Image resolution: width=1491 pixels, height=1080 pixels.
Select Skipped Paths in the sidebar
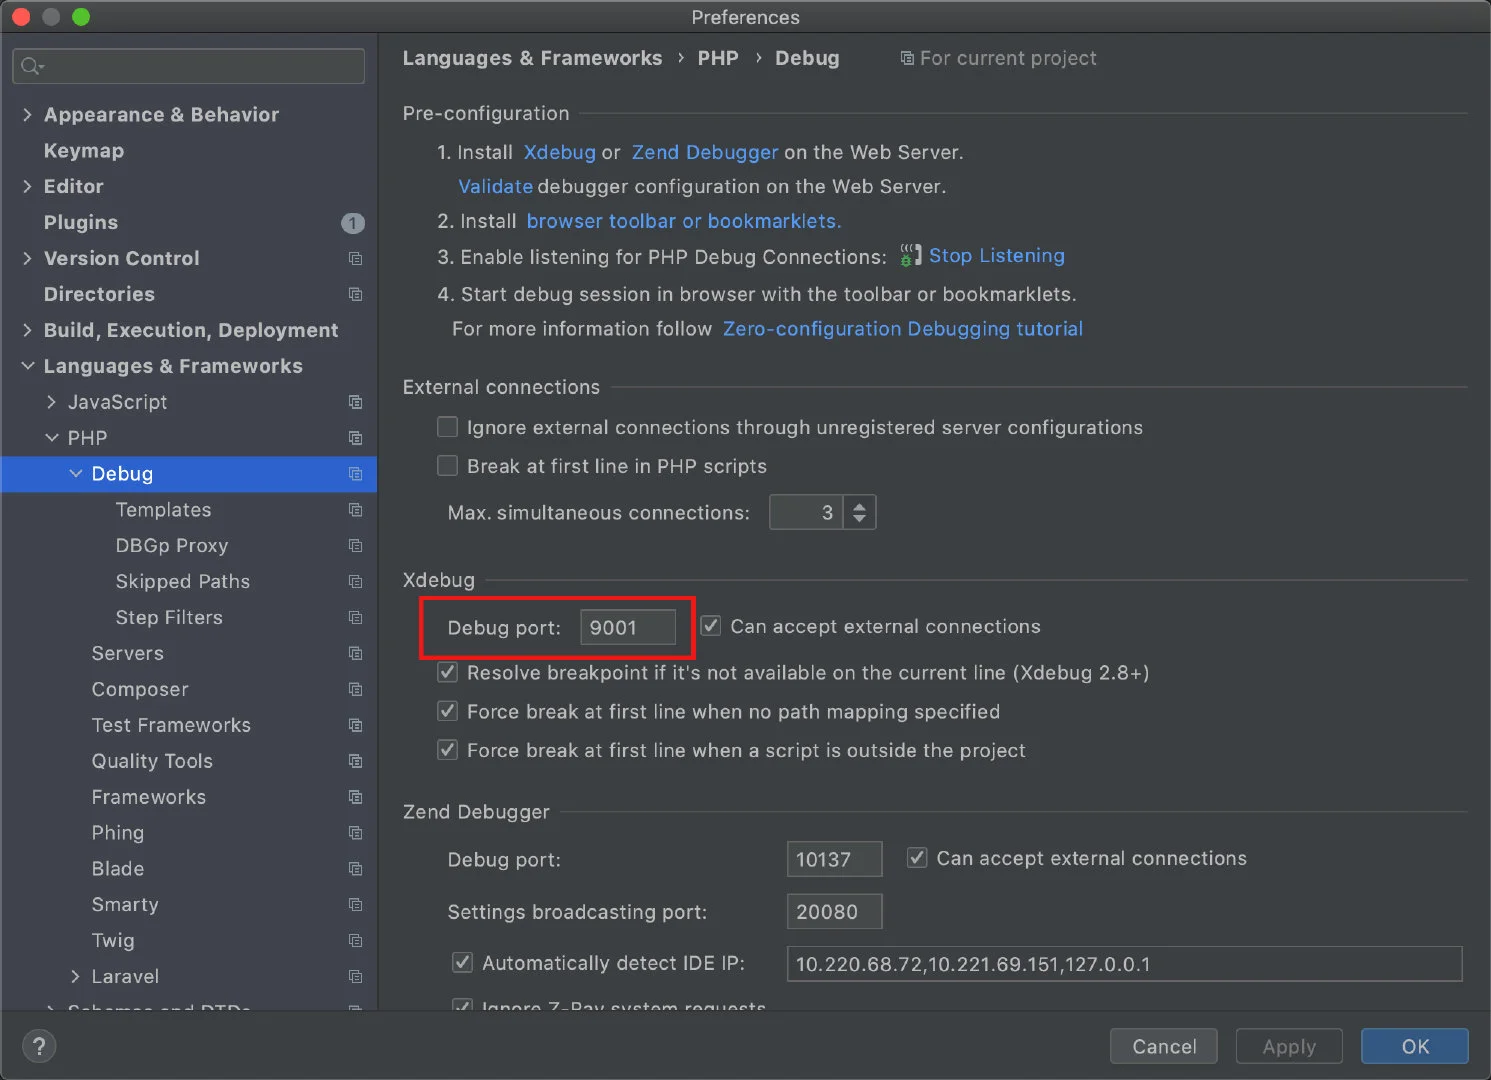pos(182,582)
